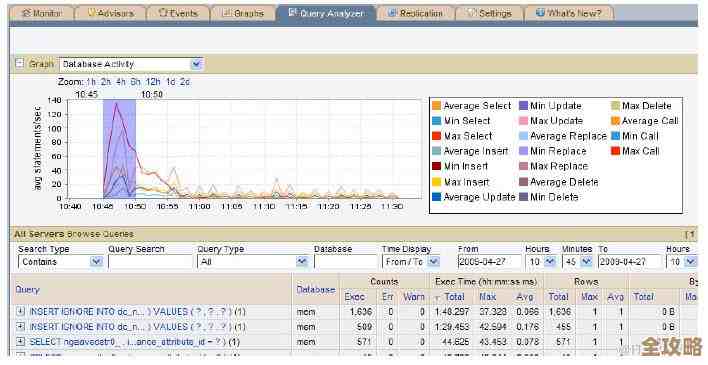This screenshot has height=365, width=708.
Task: Sort by the Database column header
Action: click(316, 290)
